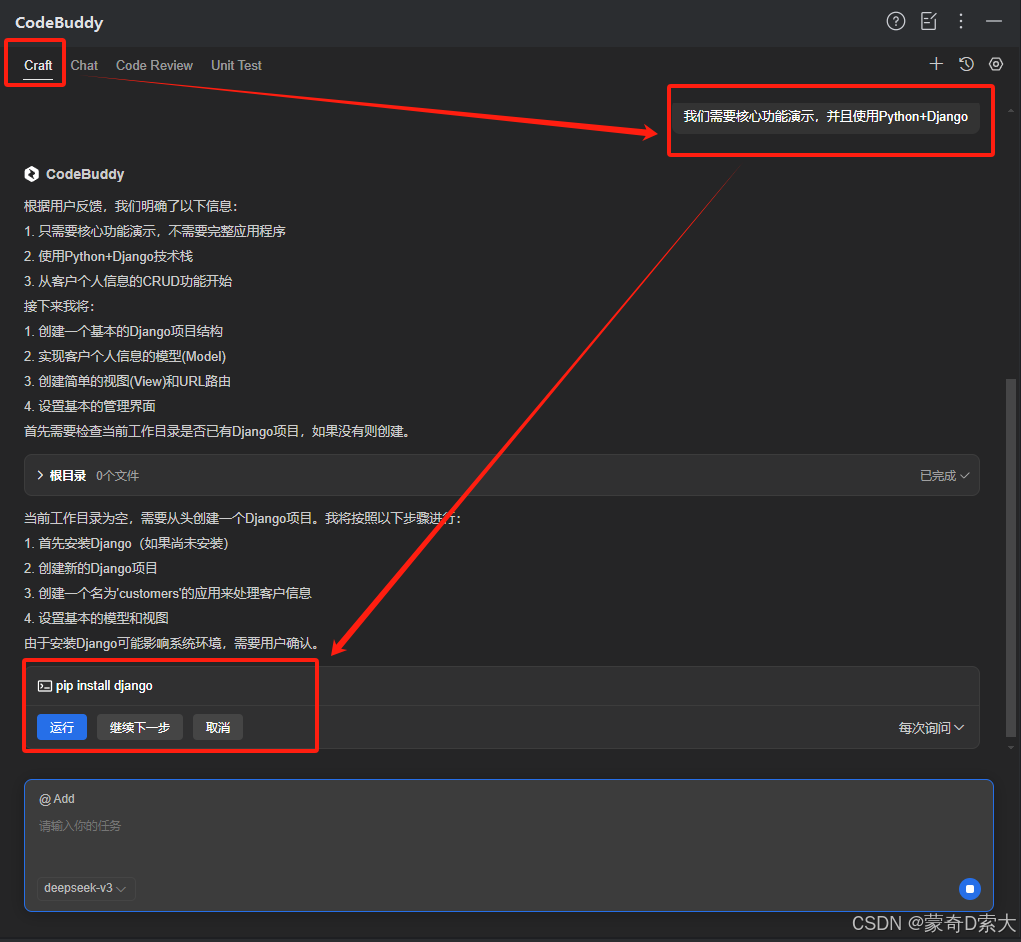Click the line starting '根据用户反馈'

point(130,206)
